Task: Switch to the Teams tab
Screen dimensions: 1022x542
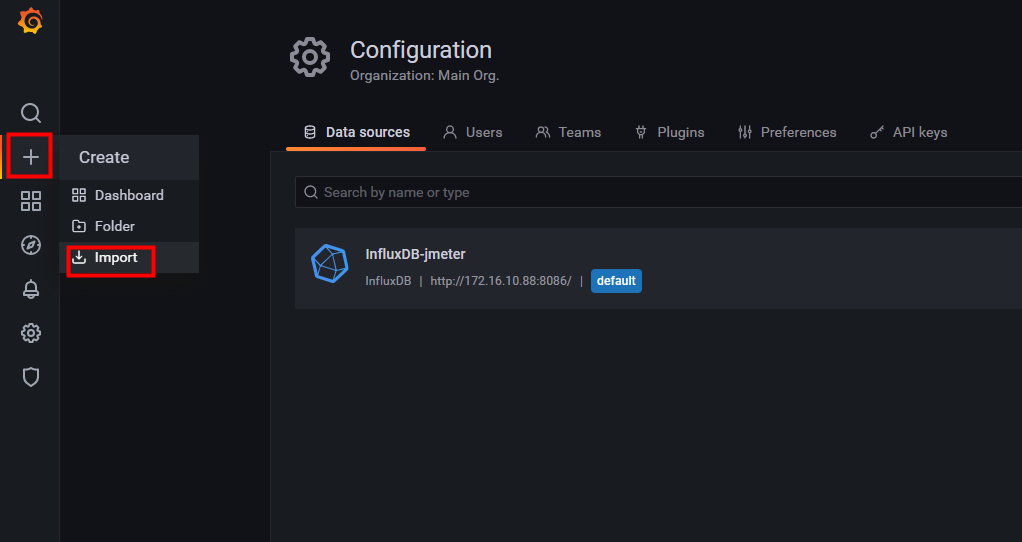Action: pyautogui.click(x=568, y=132)
